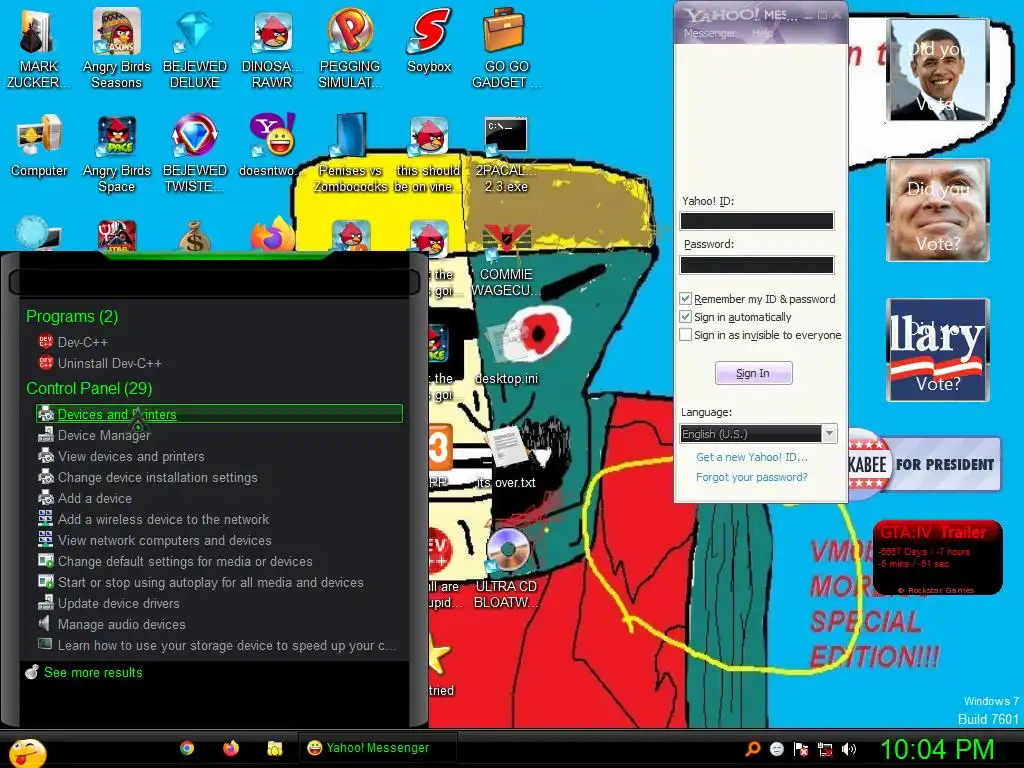1024x768 pixels.
Task: Click the volume speaker tray icon
Action: [849, 749]
